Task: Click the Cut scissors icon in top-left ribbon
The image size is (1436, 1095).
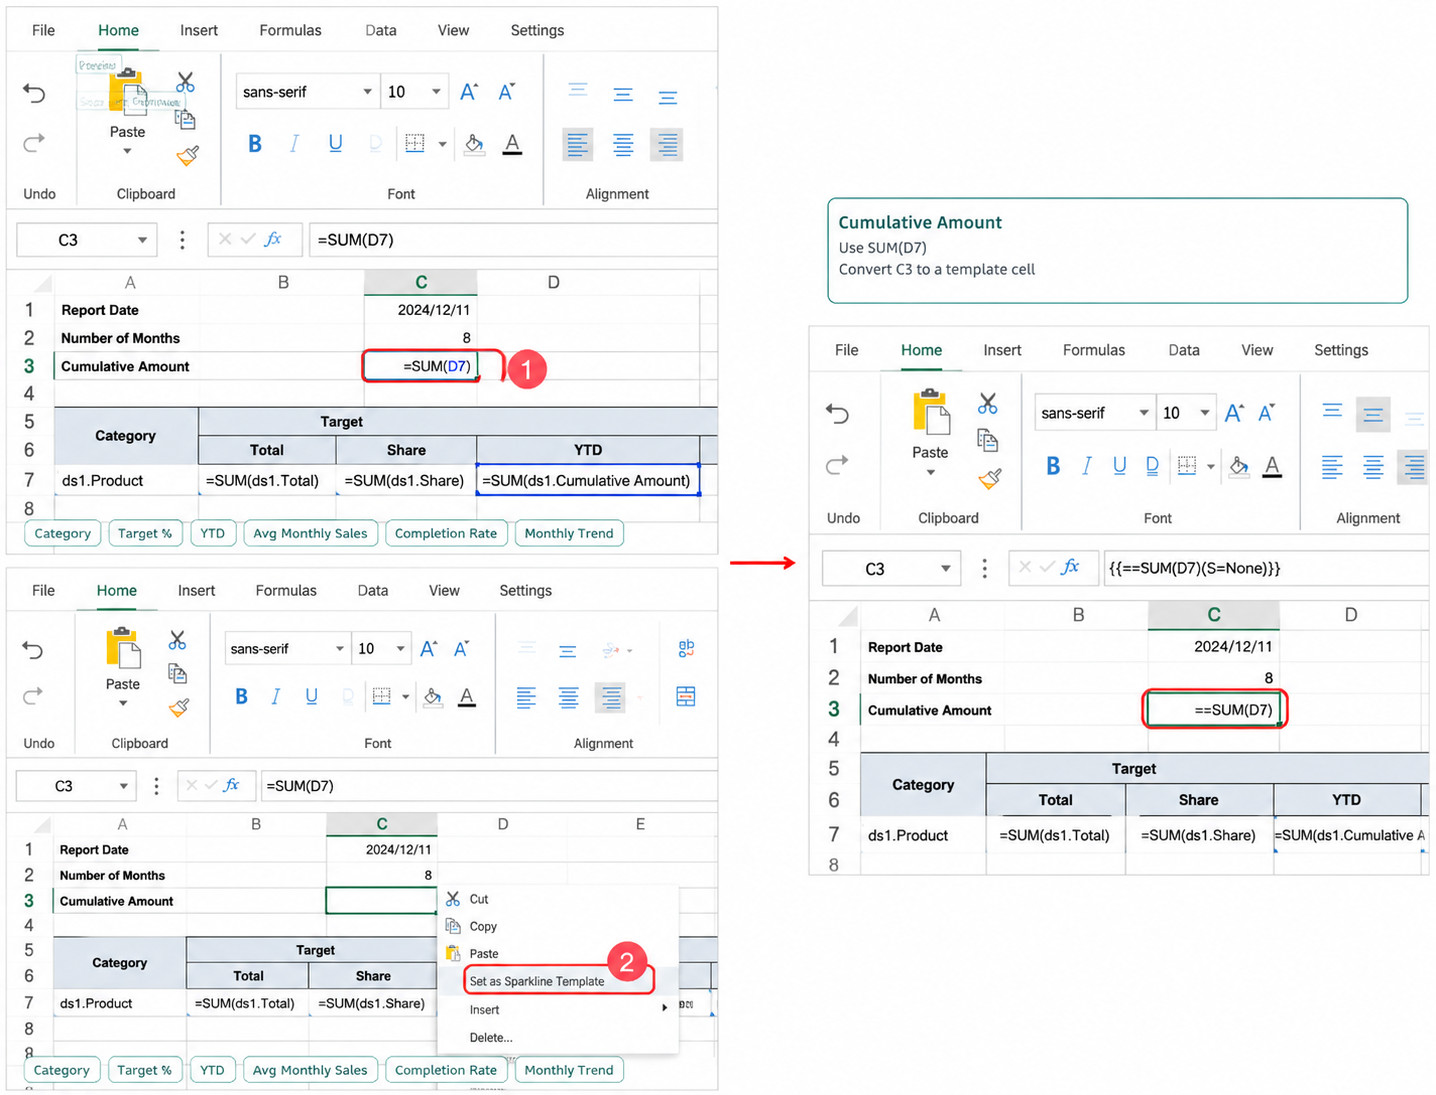Action: [185, 82]
